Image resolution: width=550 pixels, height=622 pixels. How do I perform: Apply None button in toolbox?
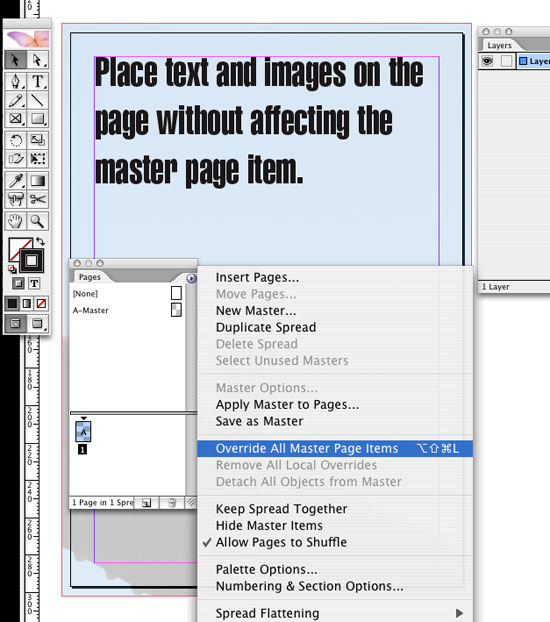[41, 303]
